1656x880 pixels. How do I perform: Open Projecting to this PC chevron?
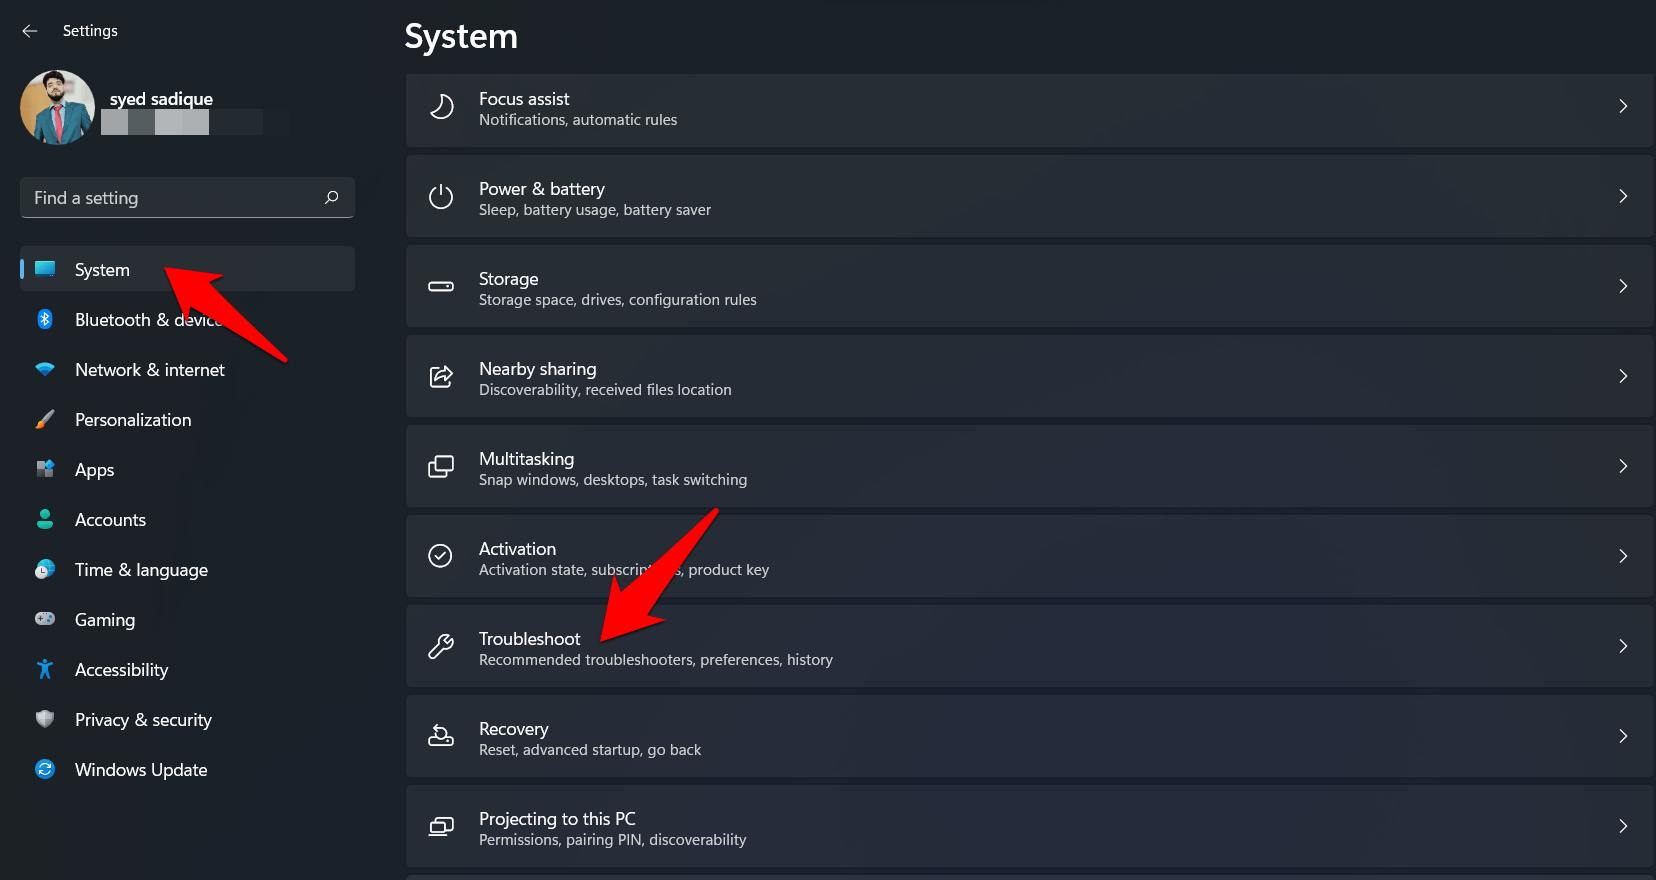[1622, 827]
